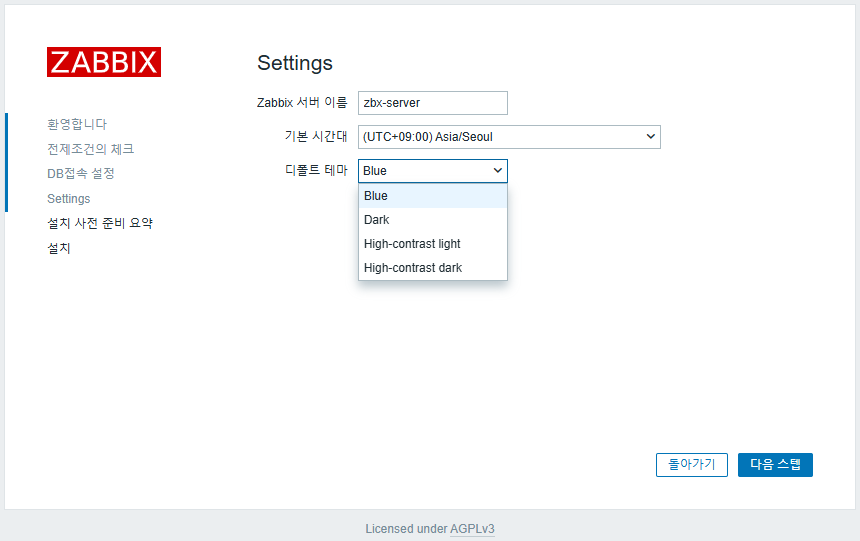
Task: Click the 설치 step in sidebar
Action: click(59, 248)
